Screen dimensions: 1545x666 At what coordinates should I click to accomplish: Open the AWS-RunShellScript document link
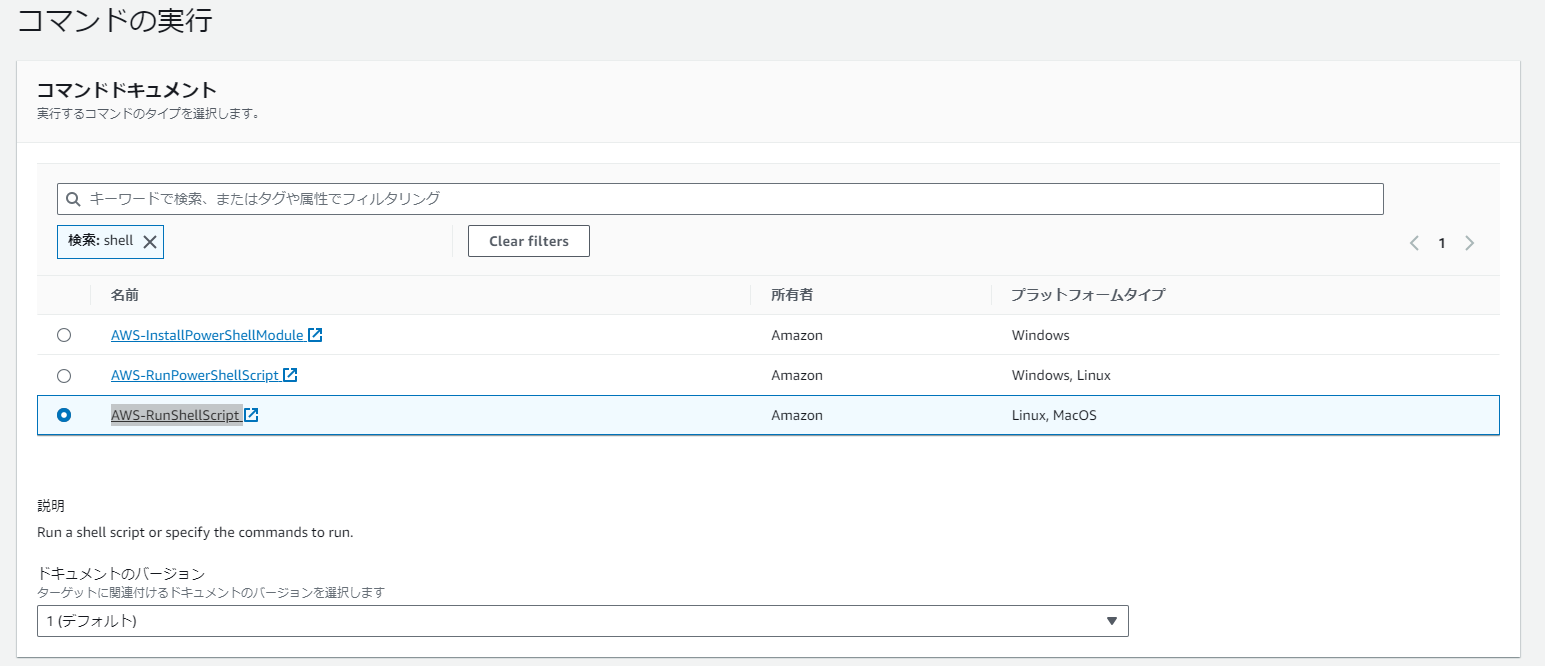pos(174,414)
